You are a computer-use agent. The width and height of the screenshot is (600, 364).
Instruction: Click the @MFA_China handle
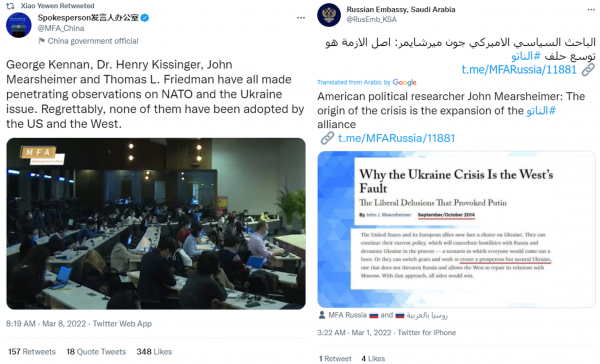point(61,28)
